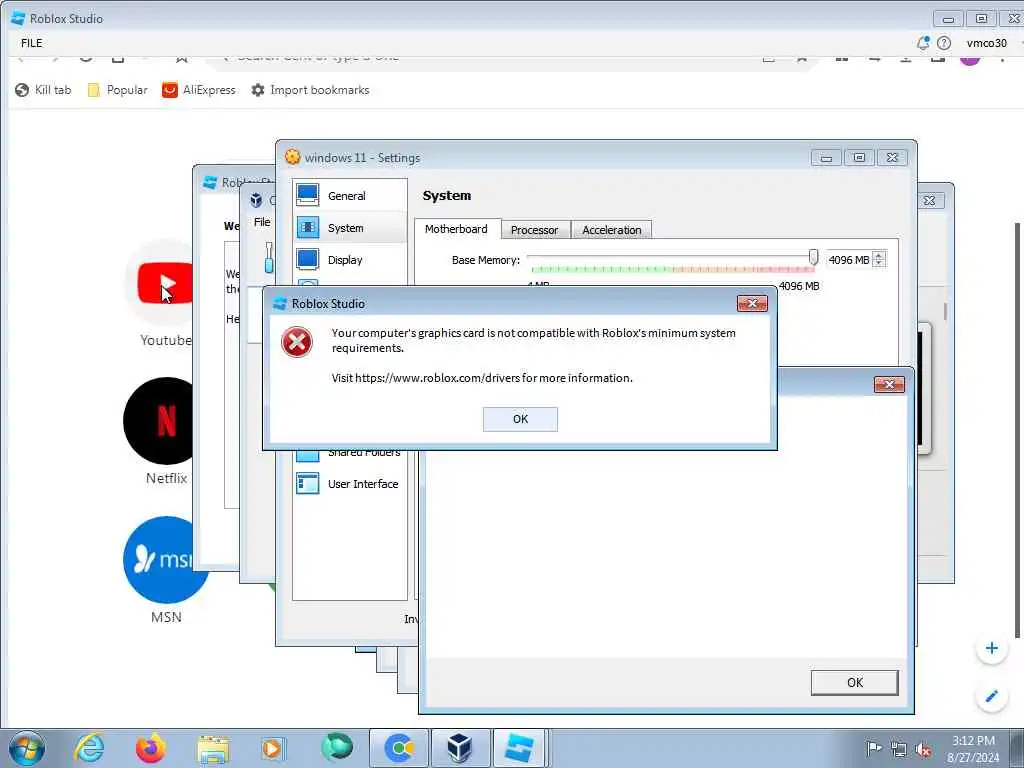Image resolution: width=1024 pixels, height=768 pixels.
Task: Close the windows 11 Settings window
Action: point(892,157)
